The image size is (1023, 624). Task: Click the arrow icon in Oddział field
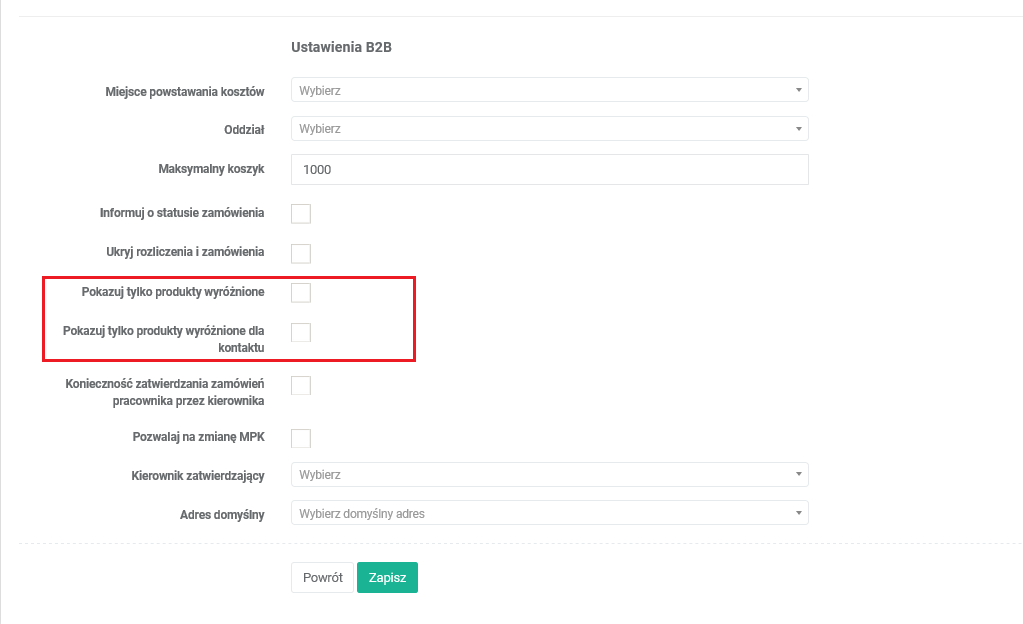coord(798,129)
